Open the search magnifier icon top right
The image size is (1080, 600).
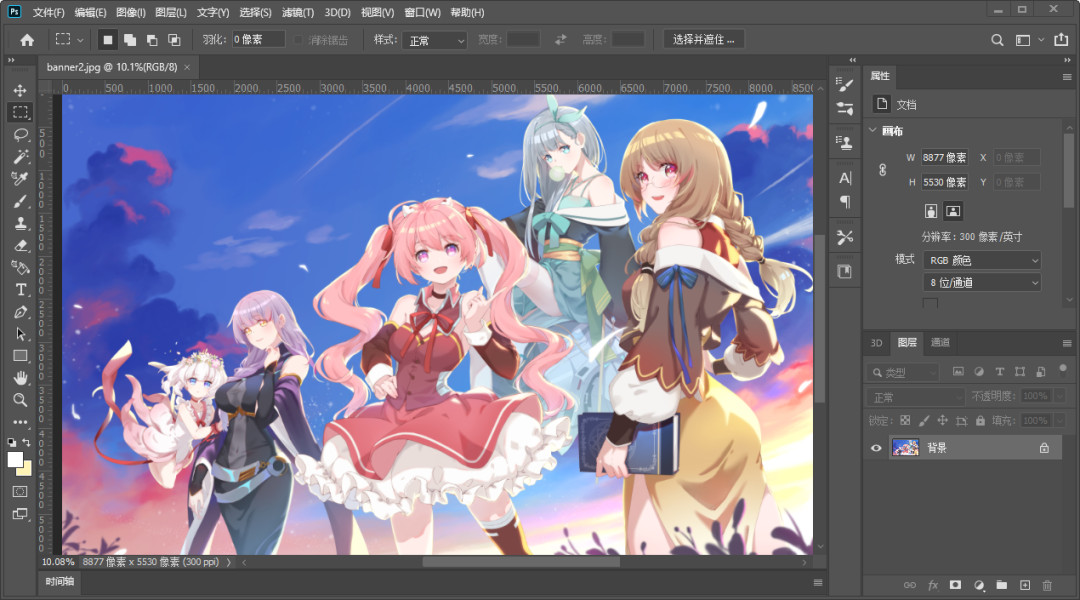[997, 40]
